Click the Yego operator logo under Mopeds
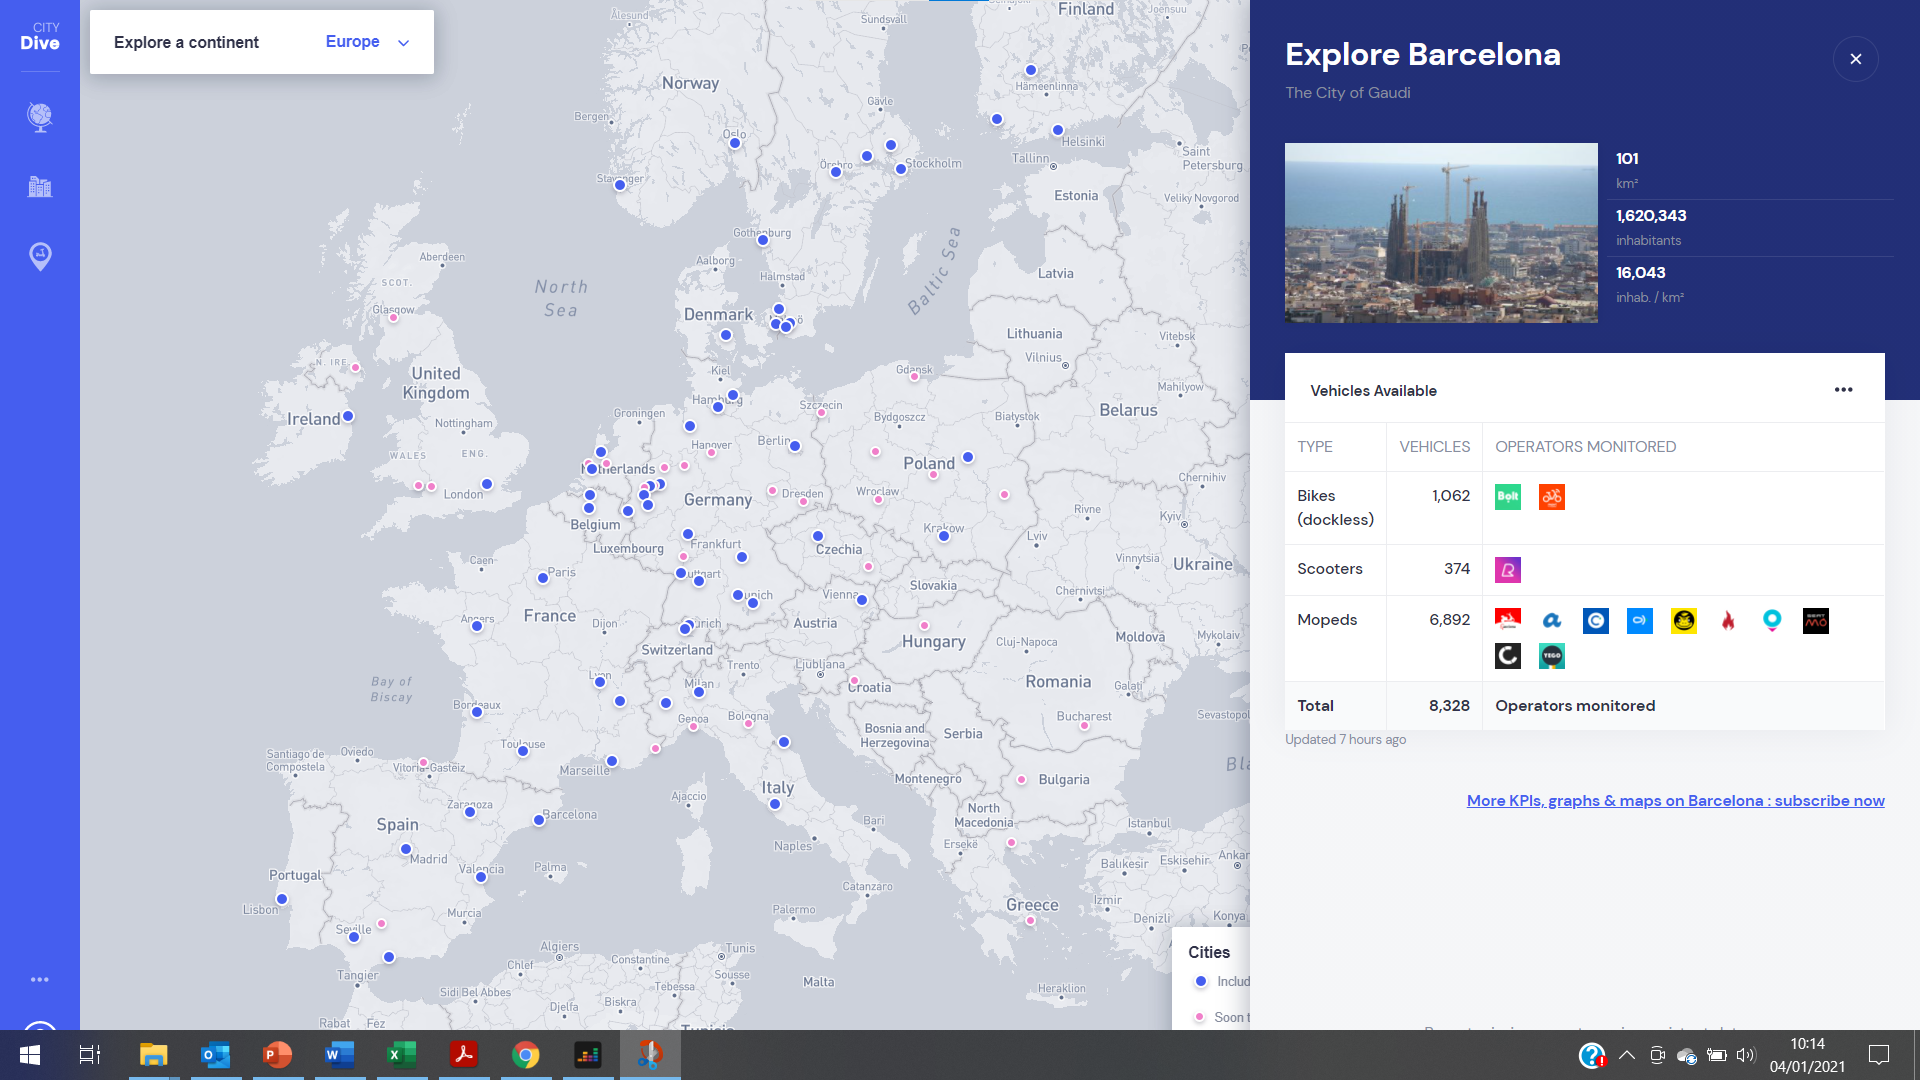Image resolution: width=1920 pixels, height=1080 pixels. pos(1551,656)
